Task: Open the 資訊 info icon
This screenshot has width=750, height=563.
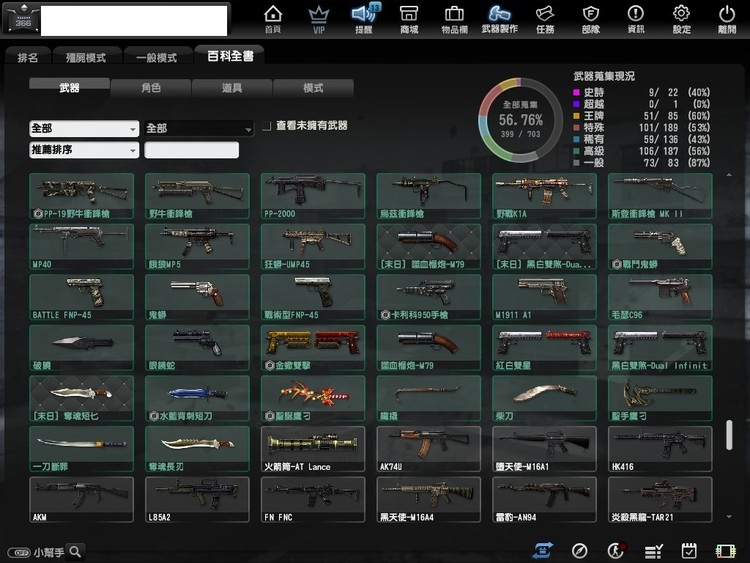Action: [x=636, y=19]
